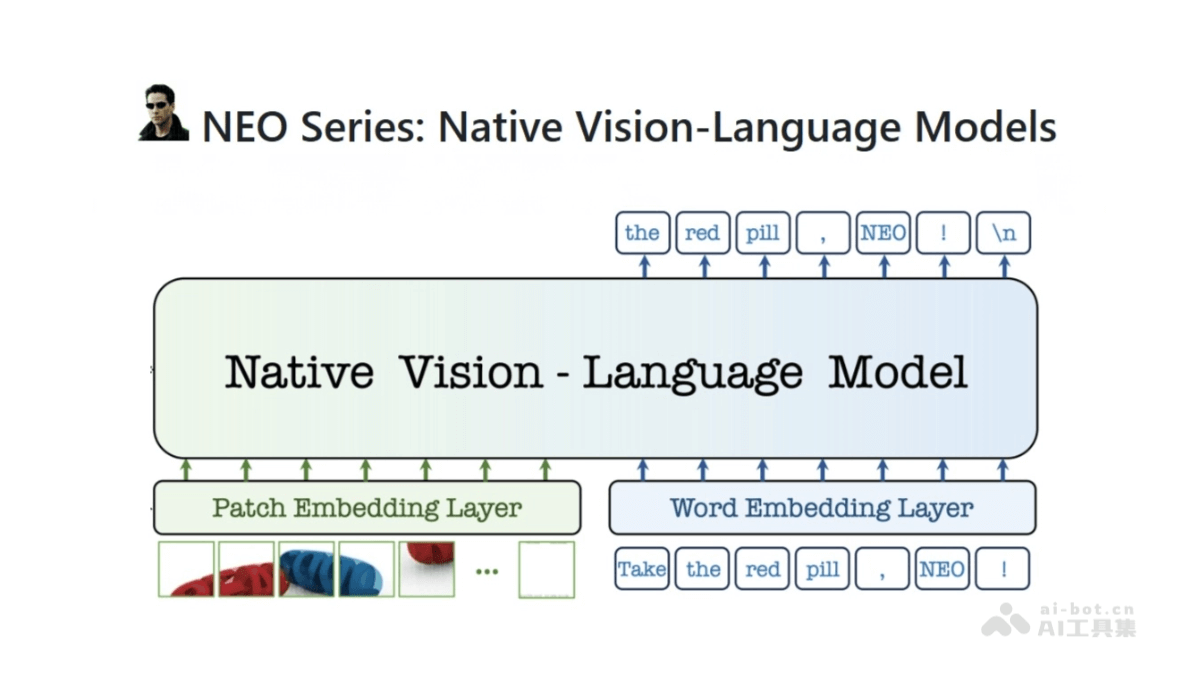Select the 'Take' input token box

641,569
